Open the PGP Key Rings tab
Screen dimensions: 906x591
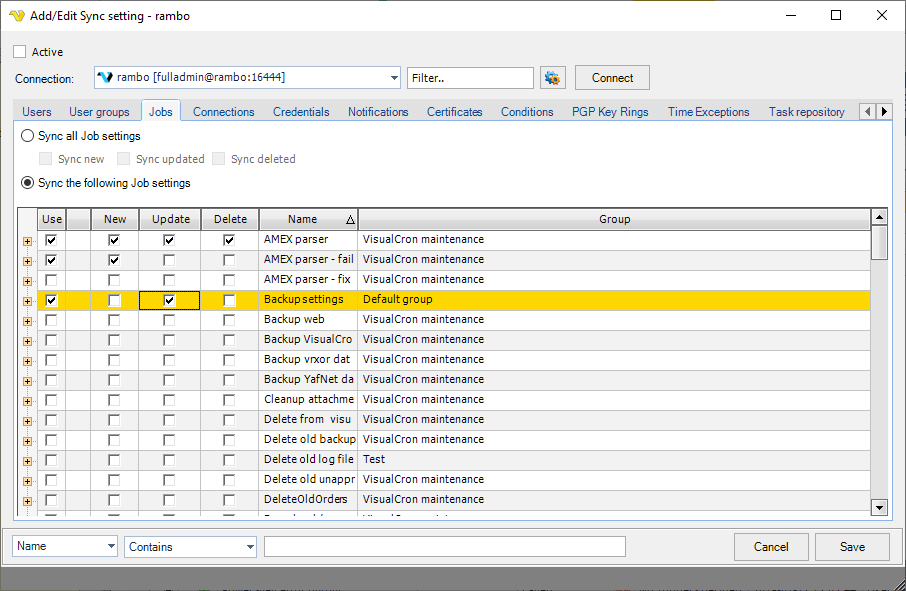coord(609,112)
